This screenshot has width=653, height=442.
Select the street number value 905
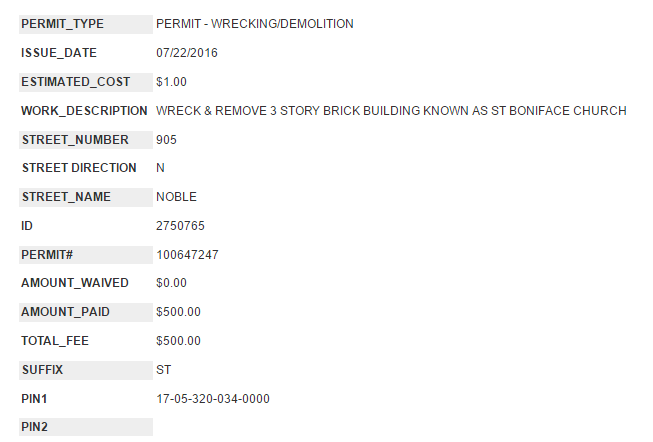click(166, 139)
